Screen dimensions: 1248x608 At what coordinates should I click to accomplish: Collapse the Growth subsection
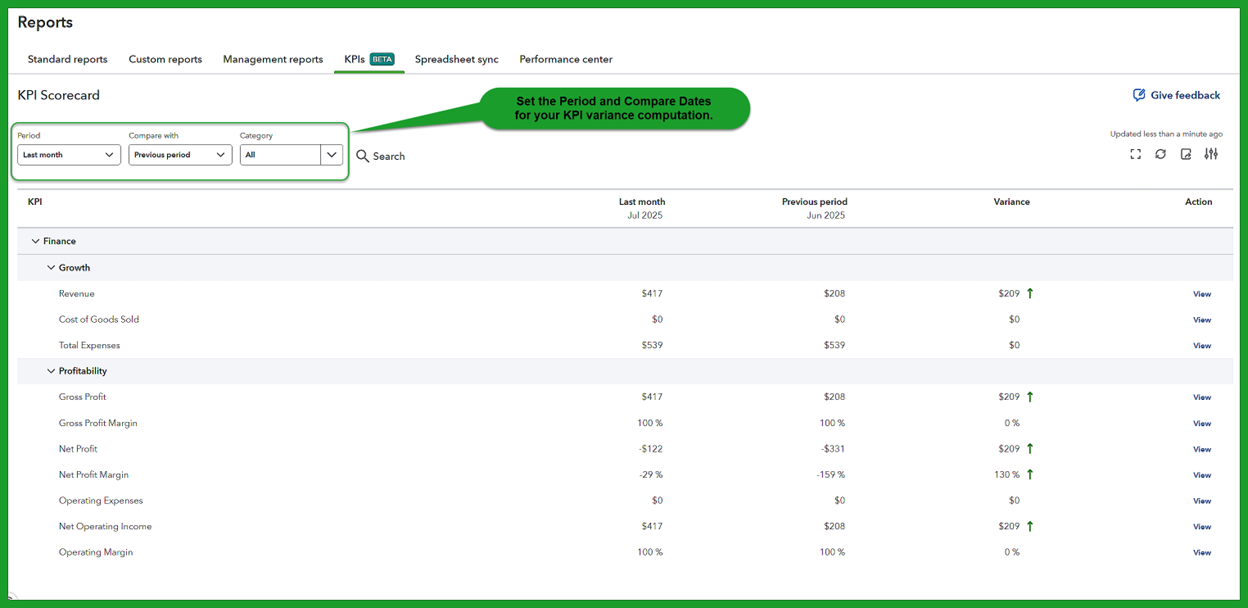(51, 267)
